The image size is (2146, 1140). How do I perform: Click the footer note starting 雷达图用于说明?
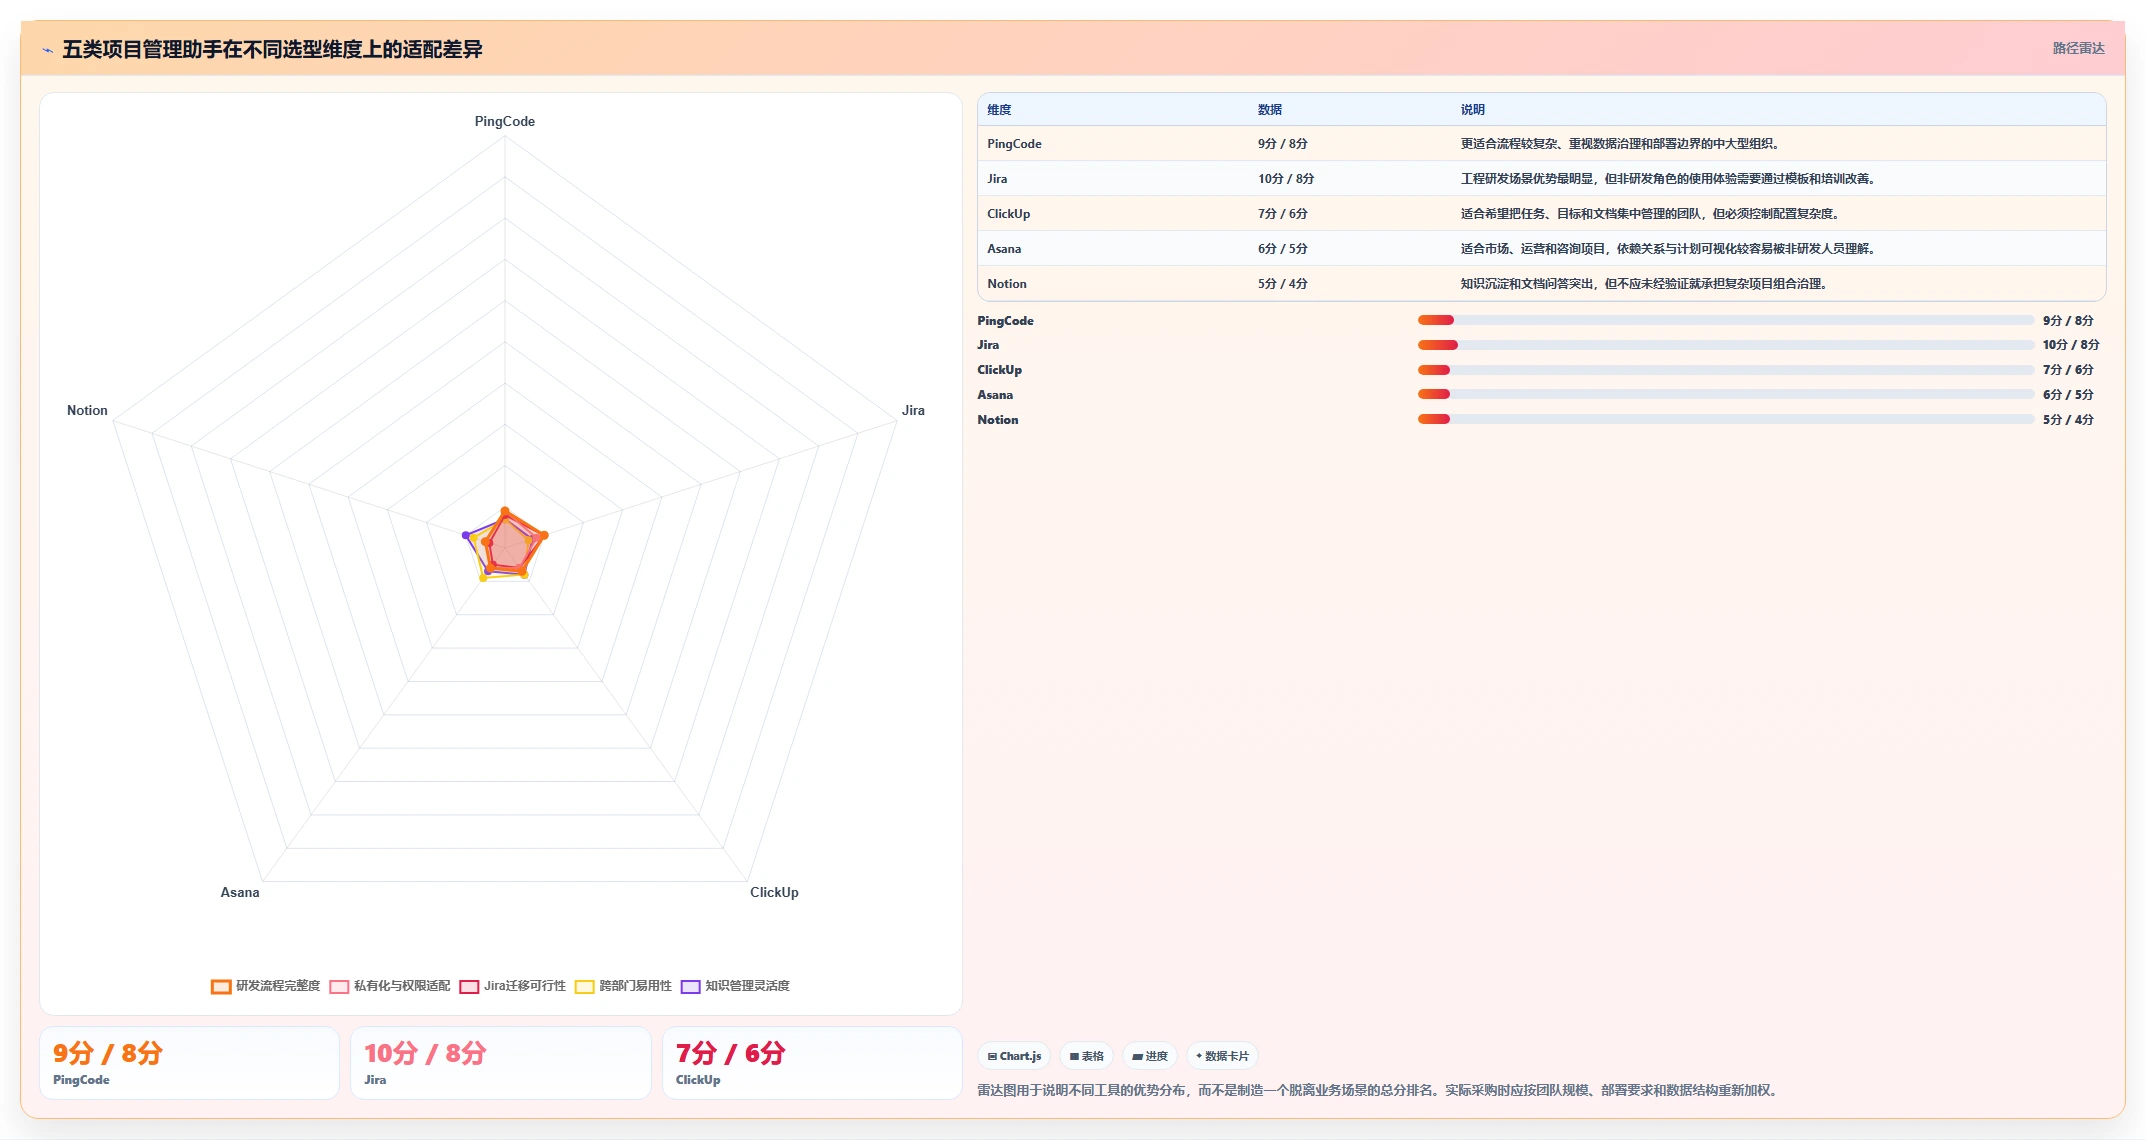click(1379, 1090)
